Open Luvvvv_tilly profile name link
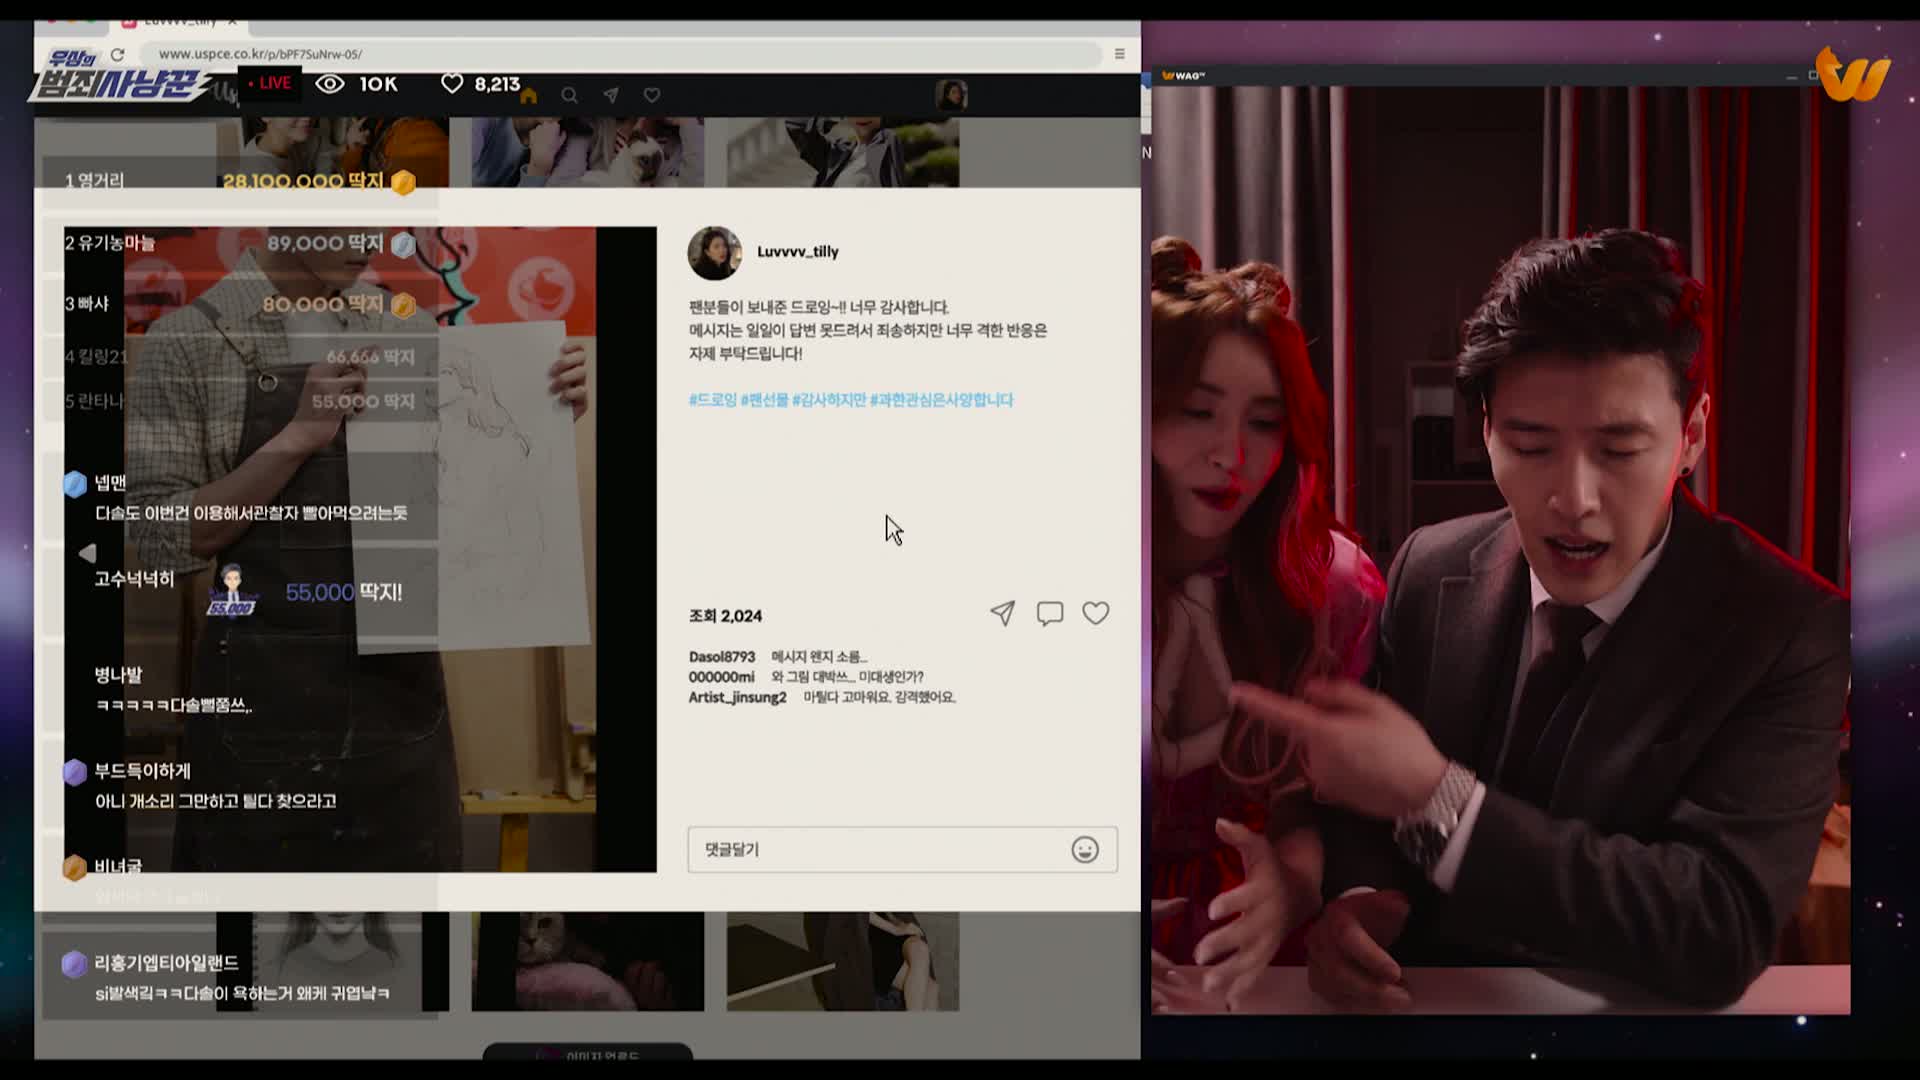1920x1080 pixels. click(x=797, y=252)
